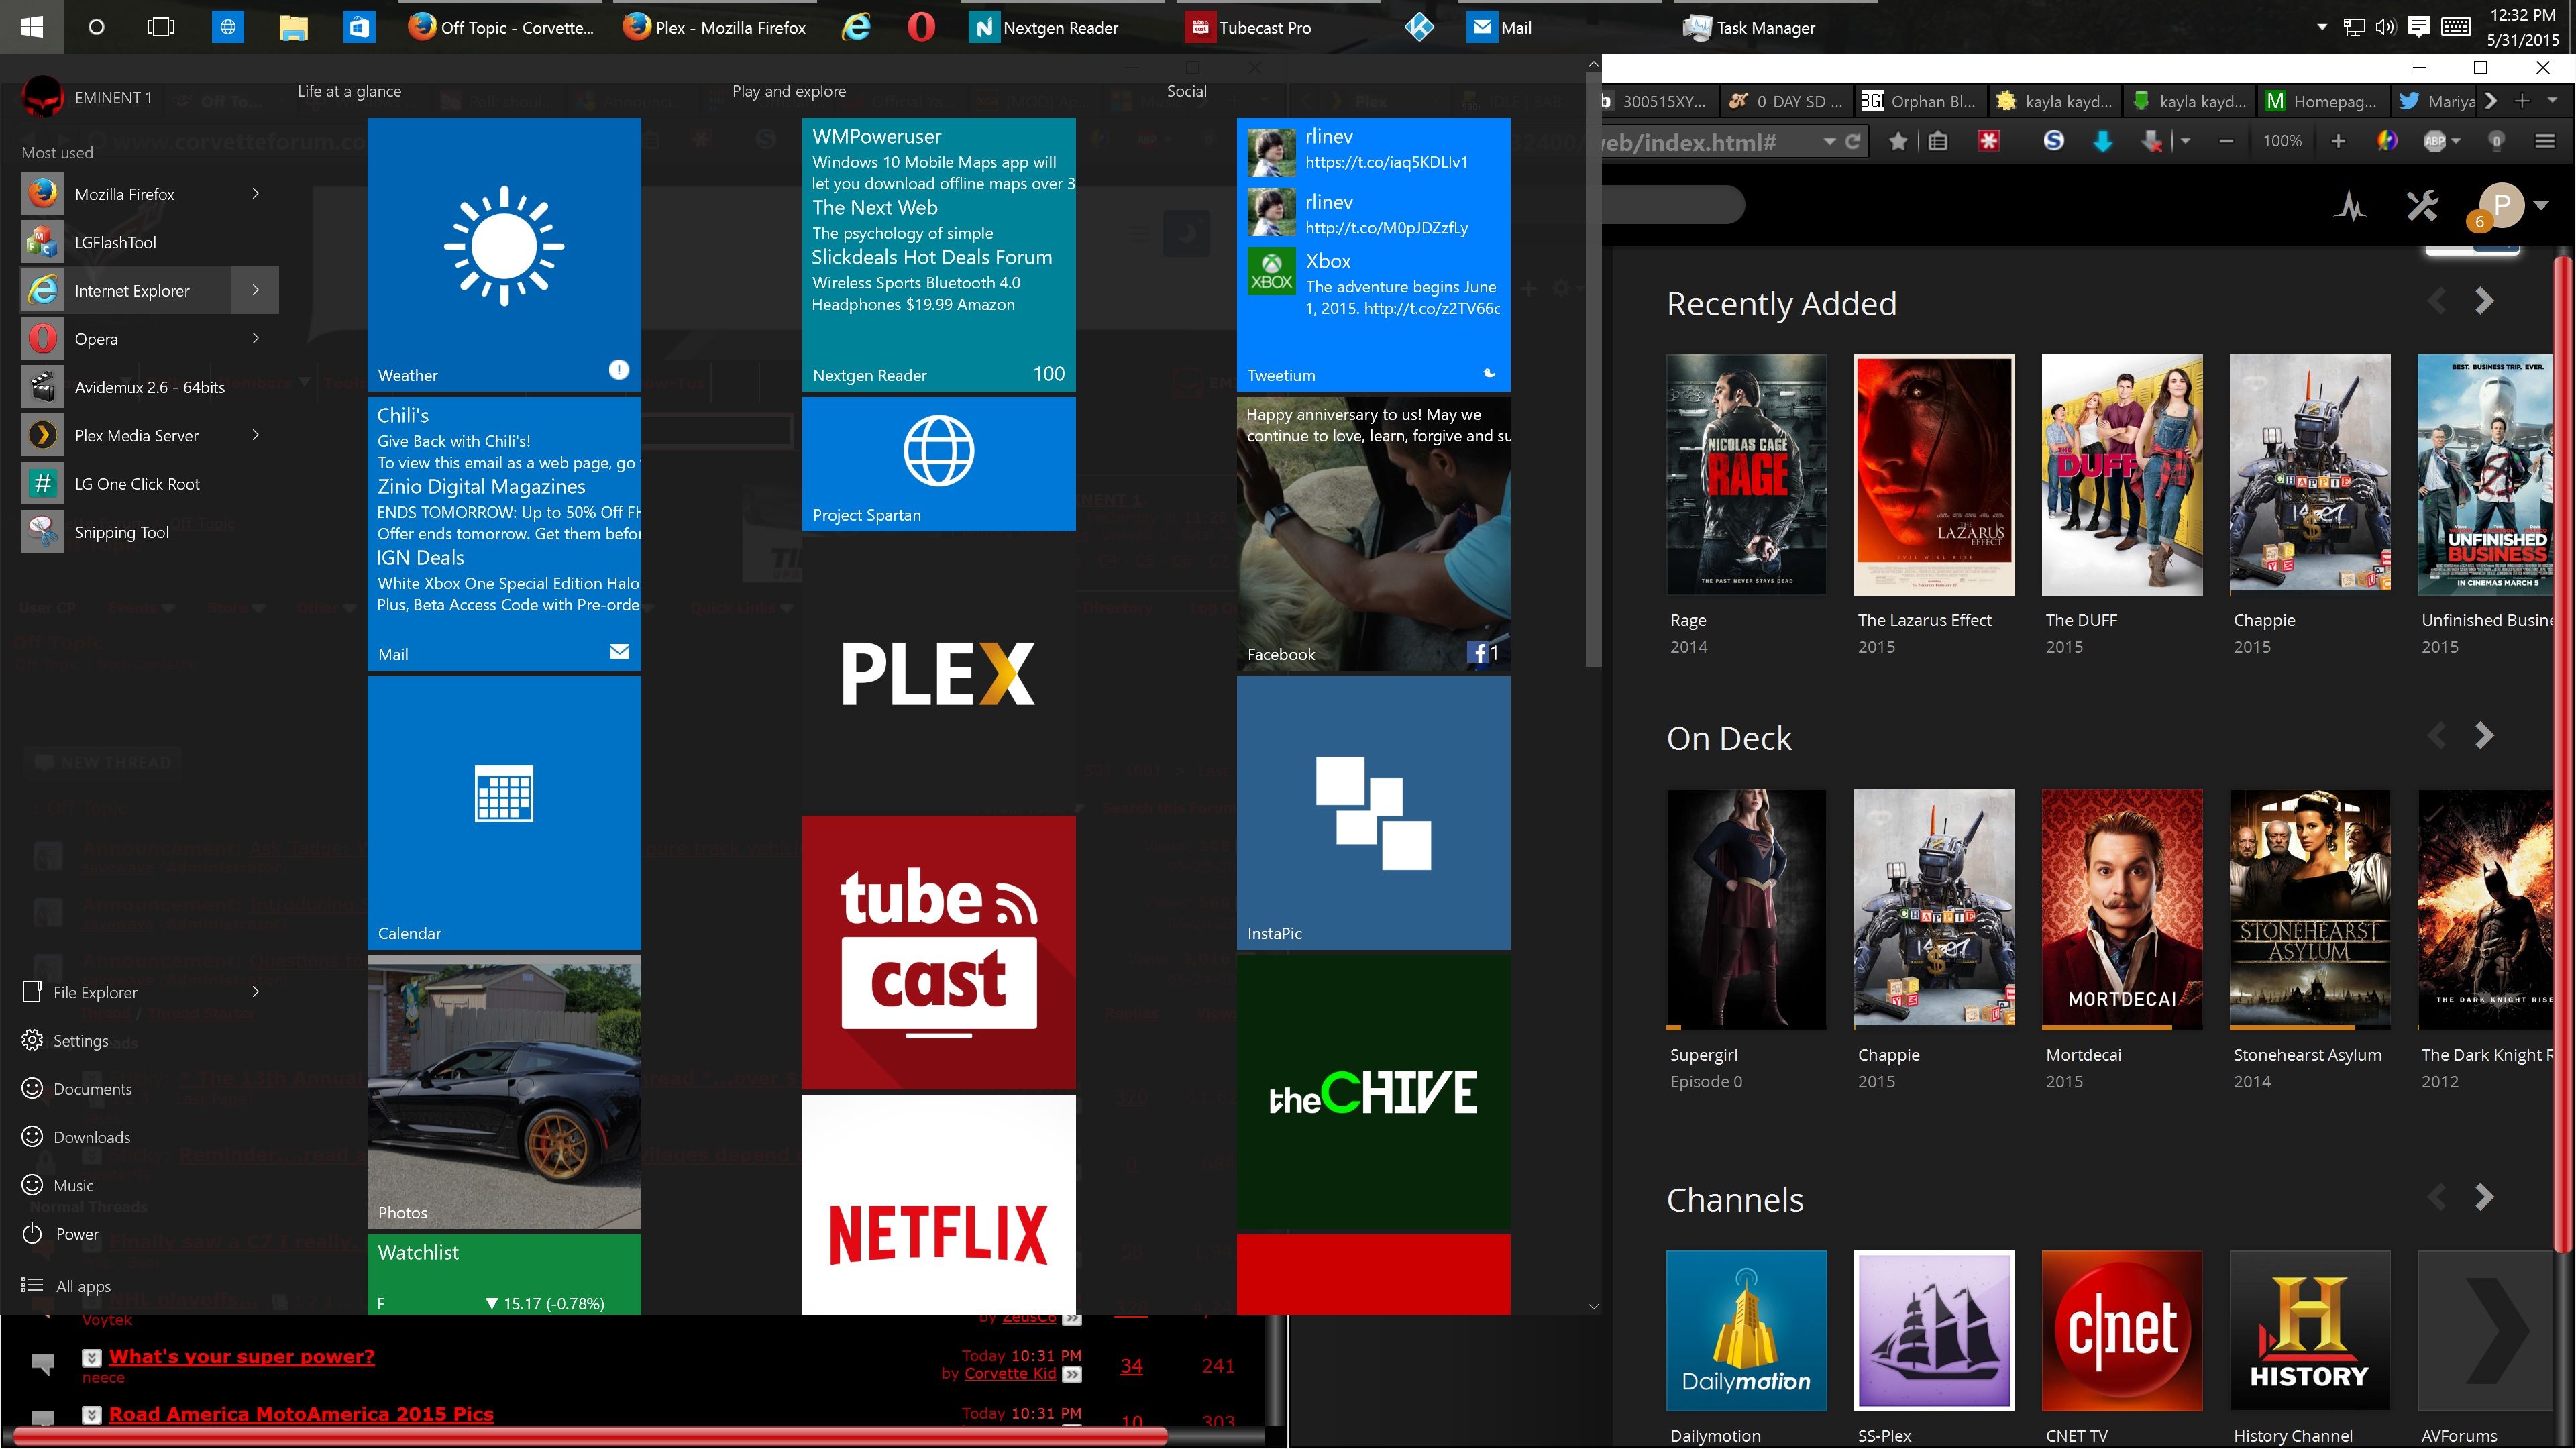
Task: Show bookmarks list icon in Firefox toolbar
Action: [1937, 141]
